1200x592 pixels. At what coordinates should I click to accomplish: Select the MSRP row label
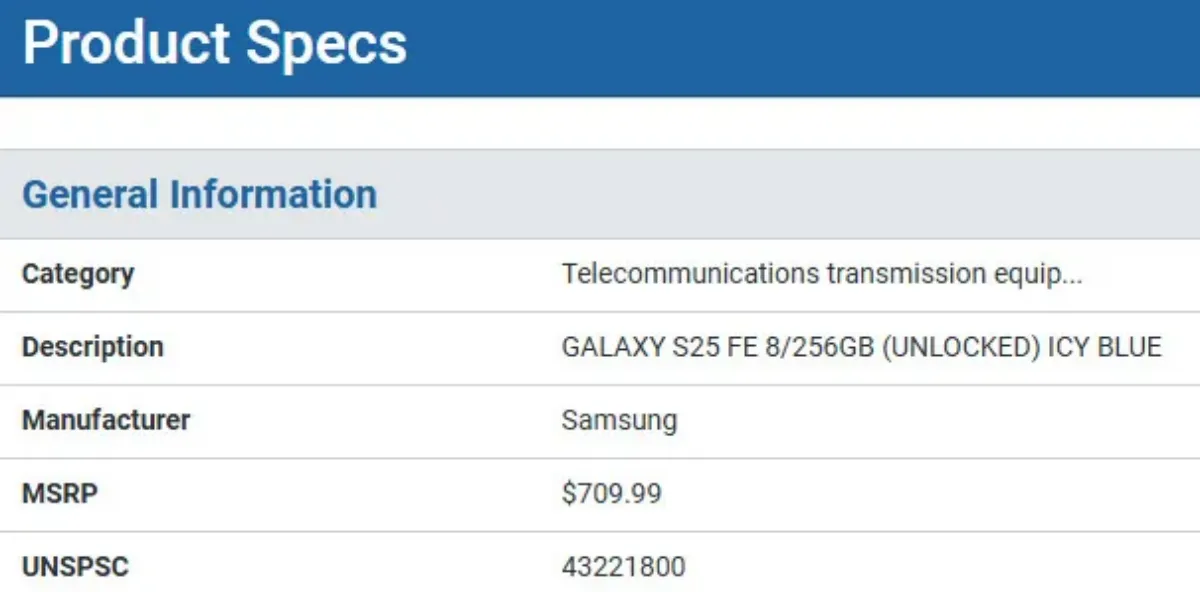[x=60, y=494]
